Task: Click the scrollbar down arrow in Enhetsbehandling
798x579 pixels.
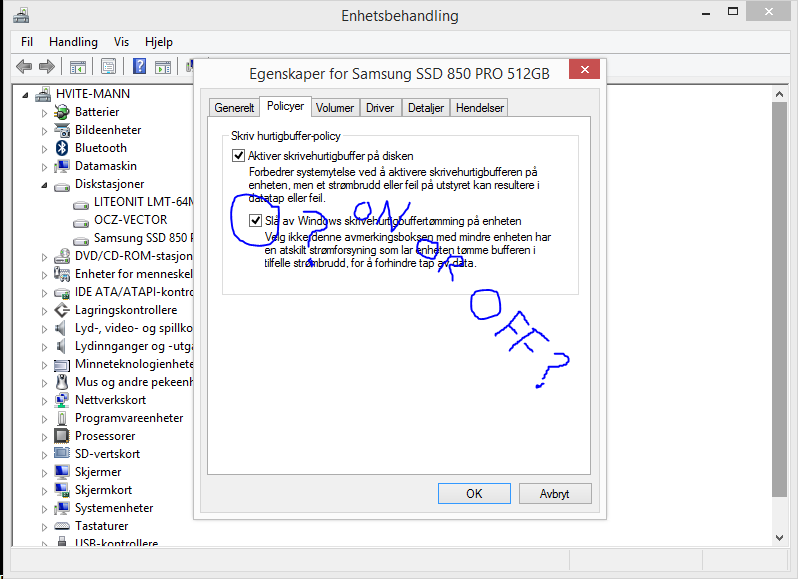Action: [779, 537]
